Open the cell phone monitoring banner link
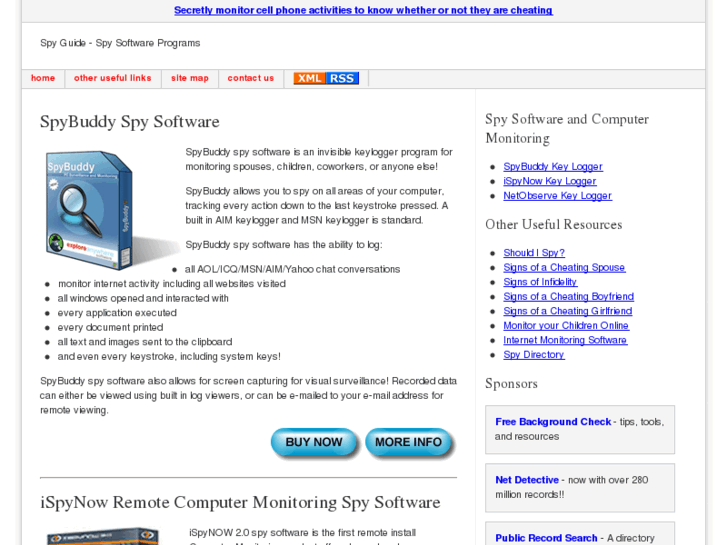 click(x=364, y=10)
